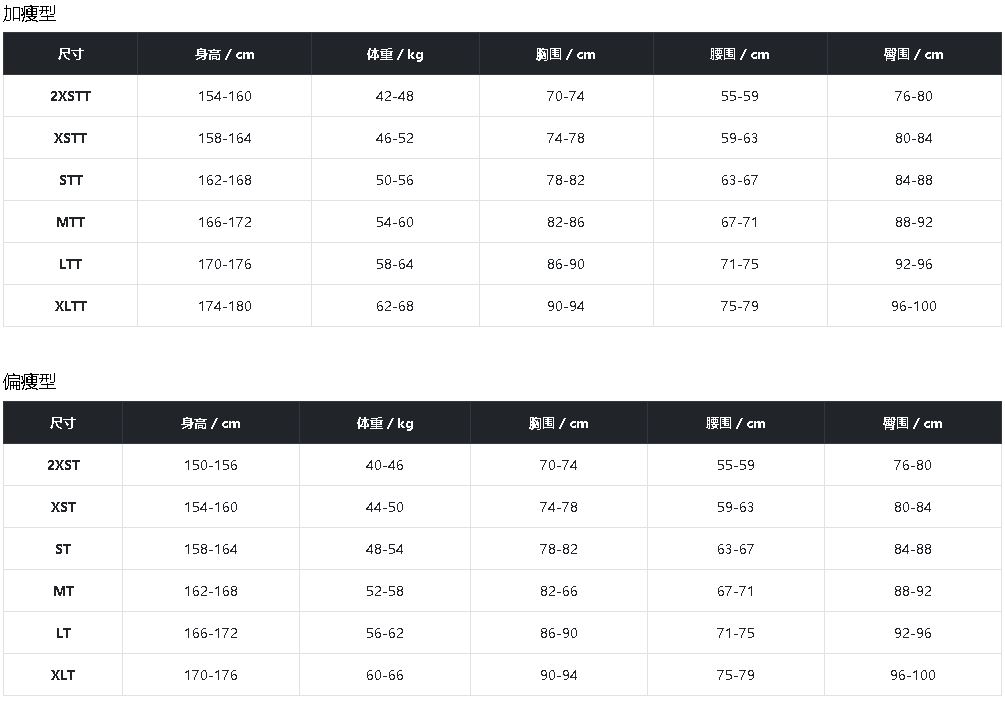Click the 加瘦型 section heading
Image resolution: width=1005 pixels, height=702 pixels.
[29, 14]
